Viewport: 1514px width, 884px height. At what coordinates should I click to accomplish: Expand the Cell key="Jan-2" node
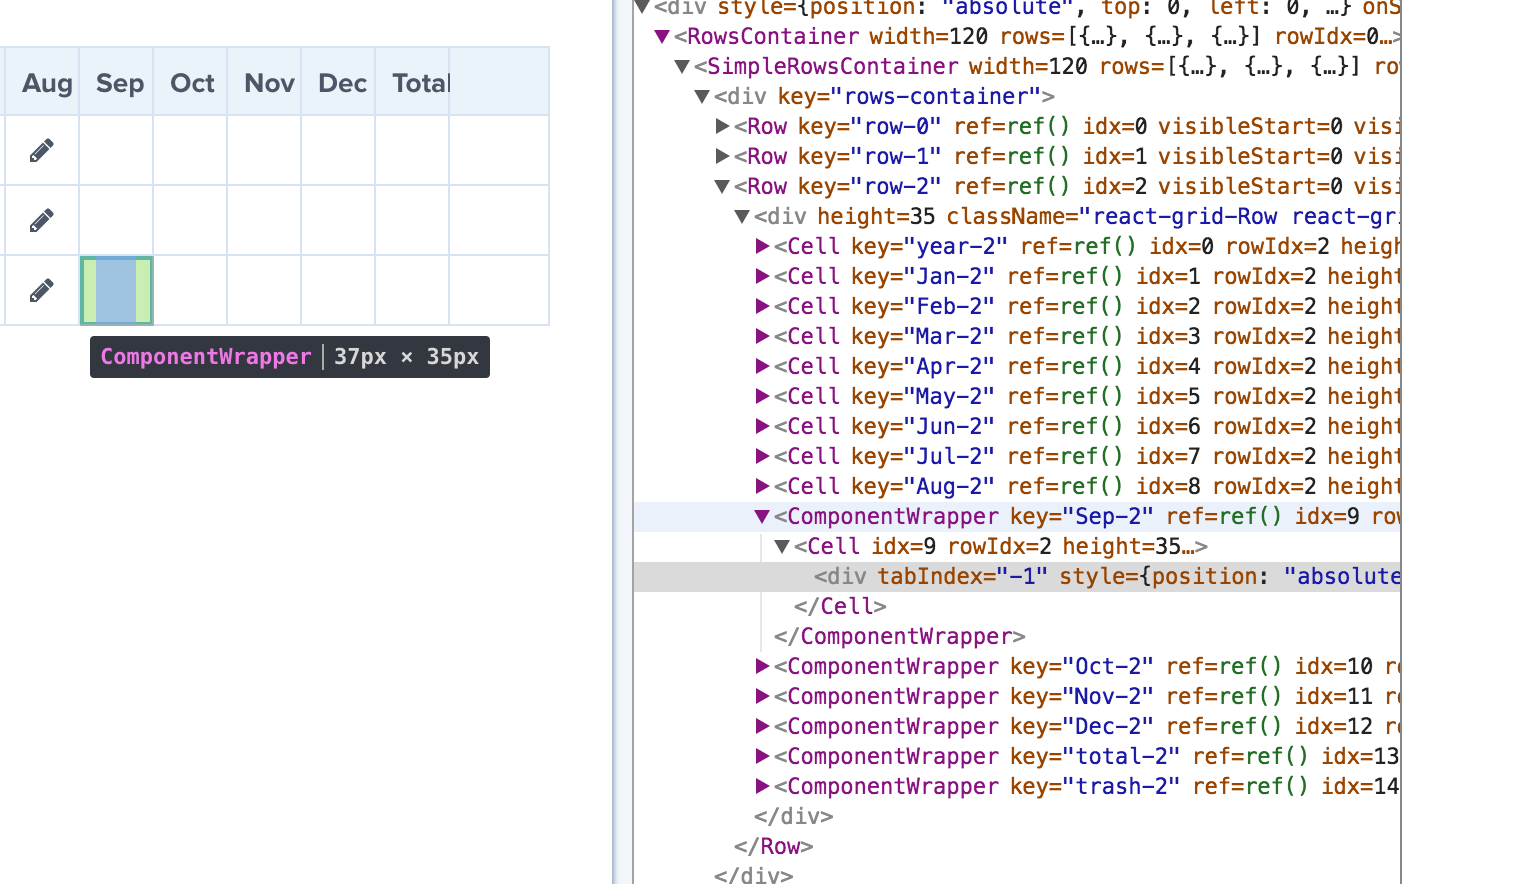[x=762, y=276]
